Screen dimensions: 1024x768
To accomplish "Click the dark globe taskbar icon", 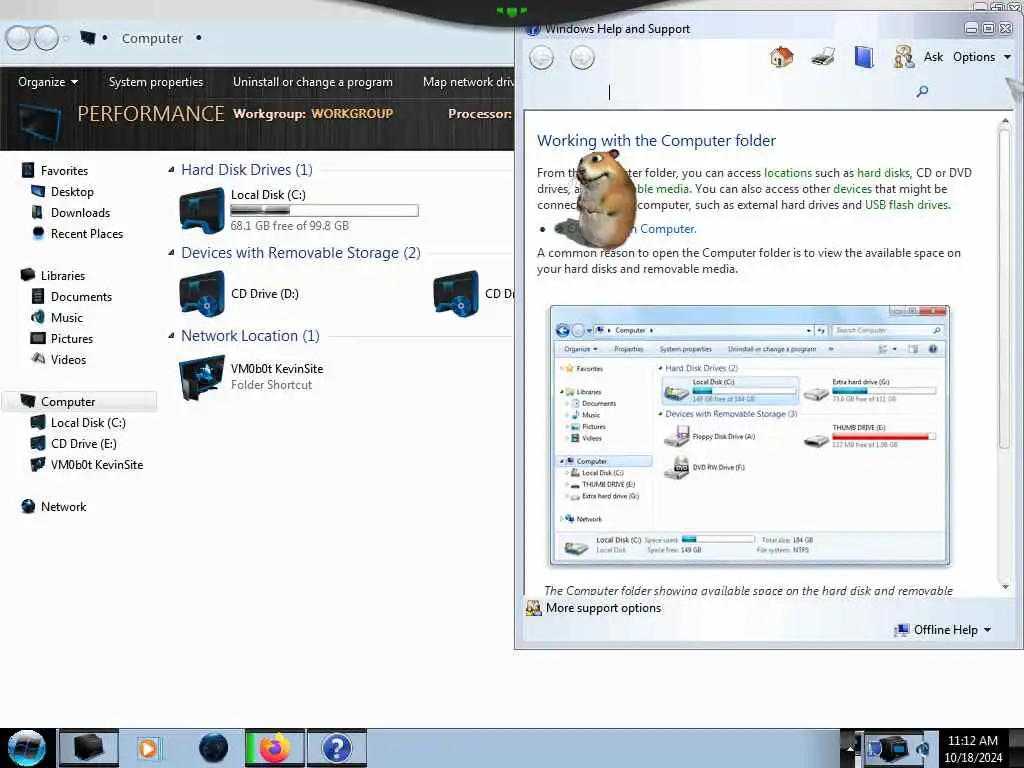I will (214, 748).
